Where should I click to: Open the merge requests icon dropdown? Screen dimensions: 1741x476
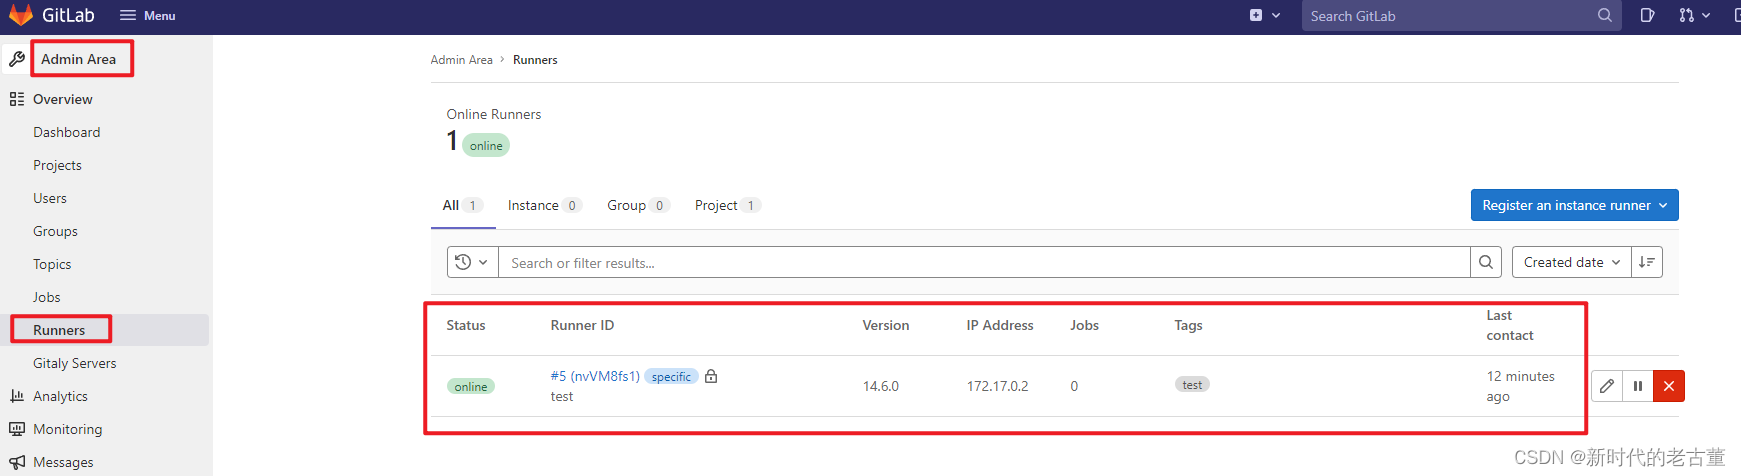coord(1694,15)
